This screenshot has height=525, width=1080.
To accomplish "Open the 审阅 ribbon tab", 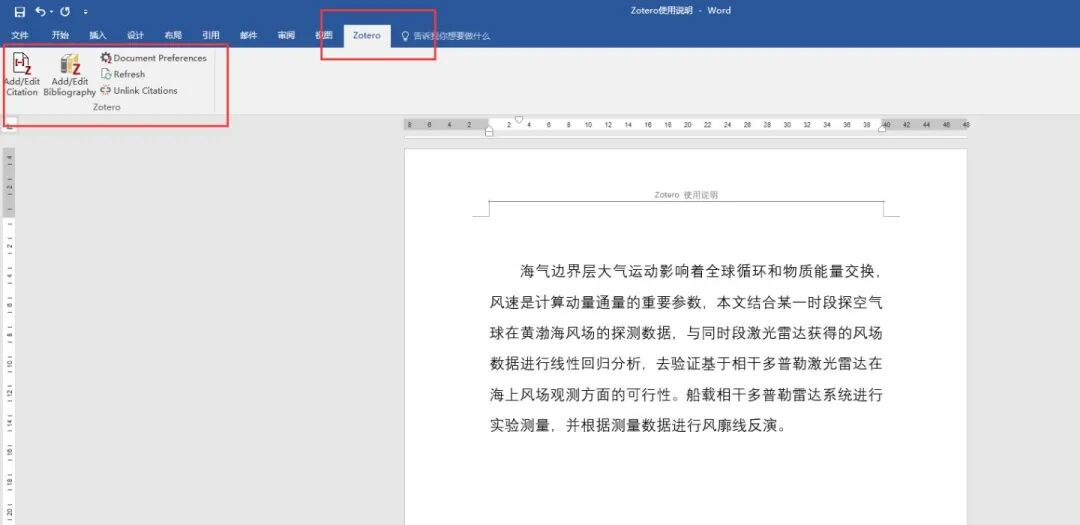I will click(286, 35).
